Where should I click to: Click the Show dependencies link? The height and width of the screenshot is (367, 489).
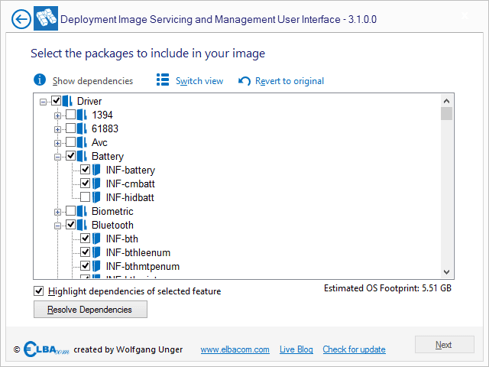[x=93, y=81]
